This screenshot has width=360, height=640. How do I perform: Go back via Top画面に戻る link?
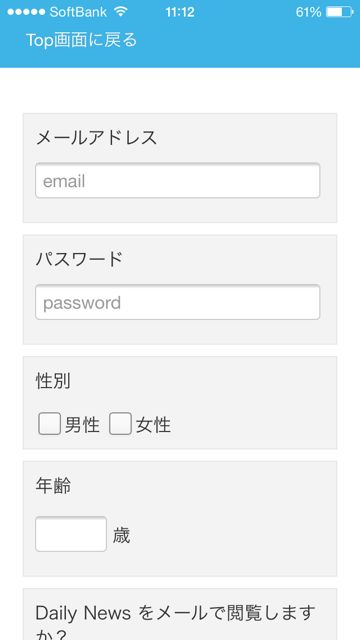click(x=82, y=40)
